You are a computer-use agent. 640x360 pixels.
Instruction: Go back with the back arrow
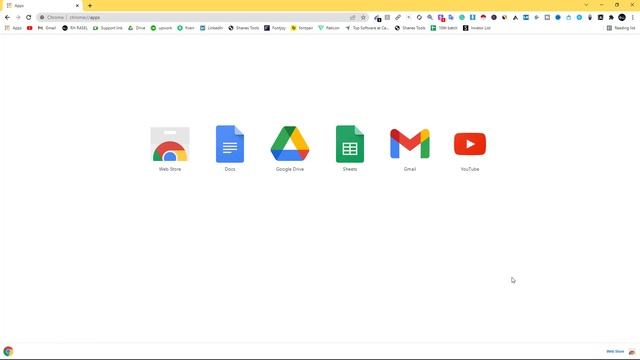(x=7, y=18)
